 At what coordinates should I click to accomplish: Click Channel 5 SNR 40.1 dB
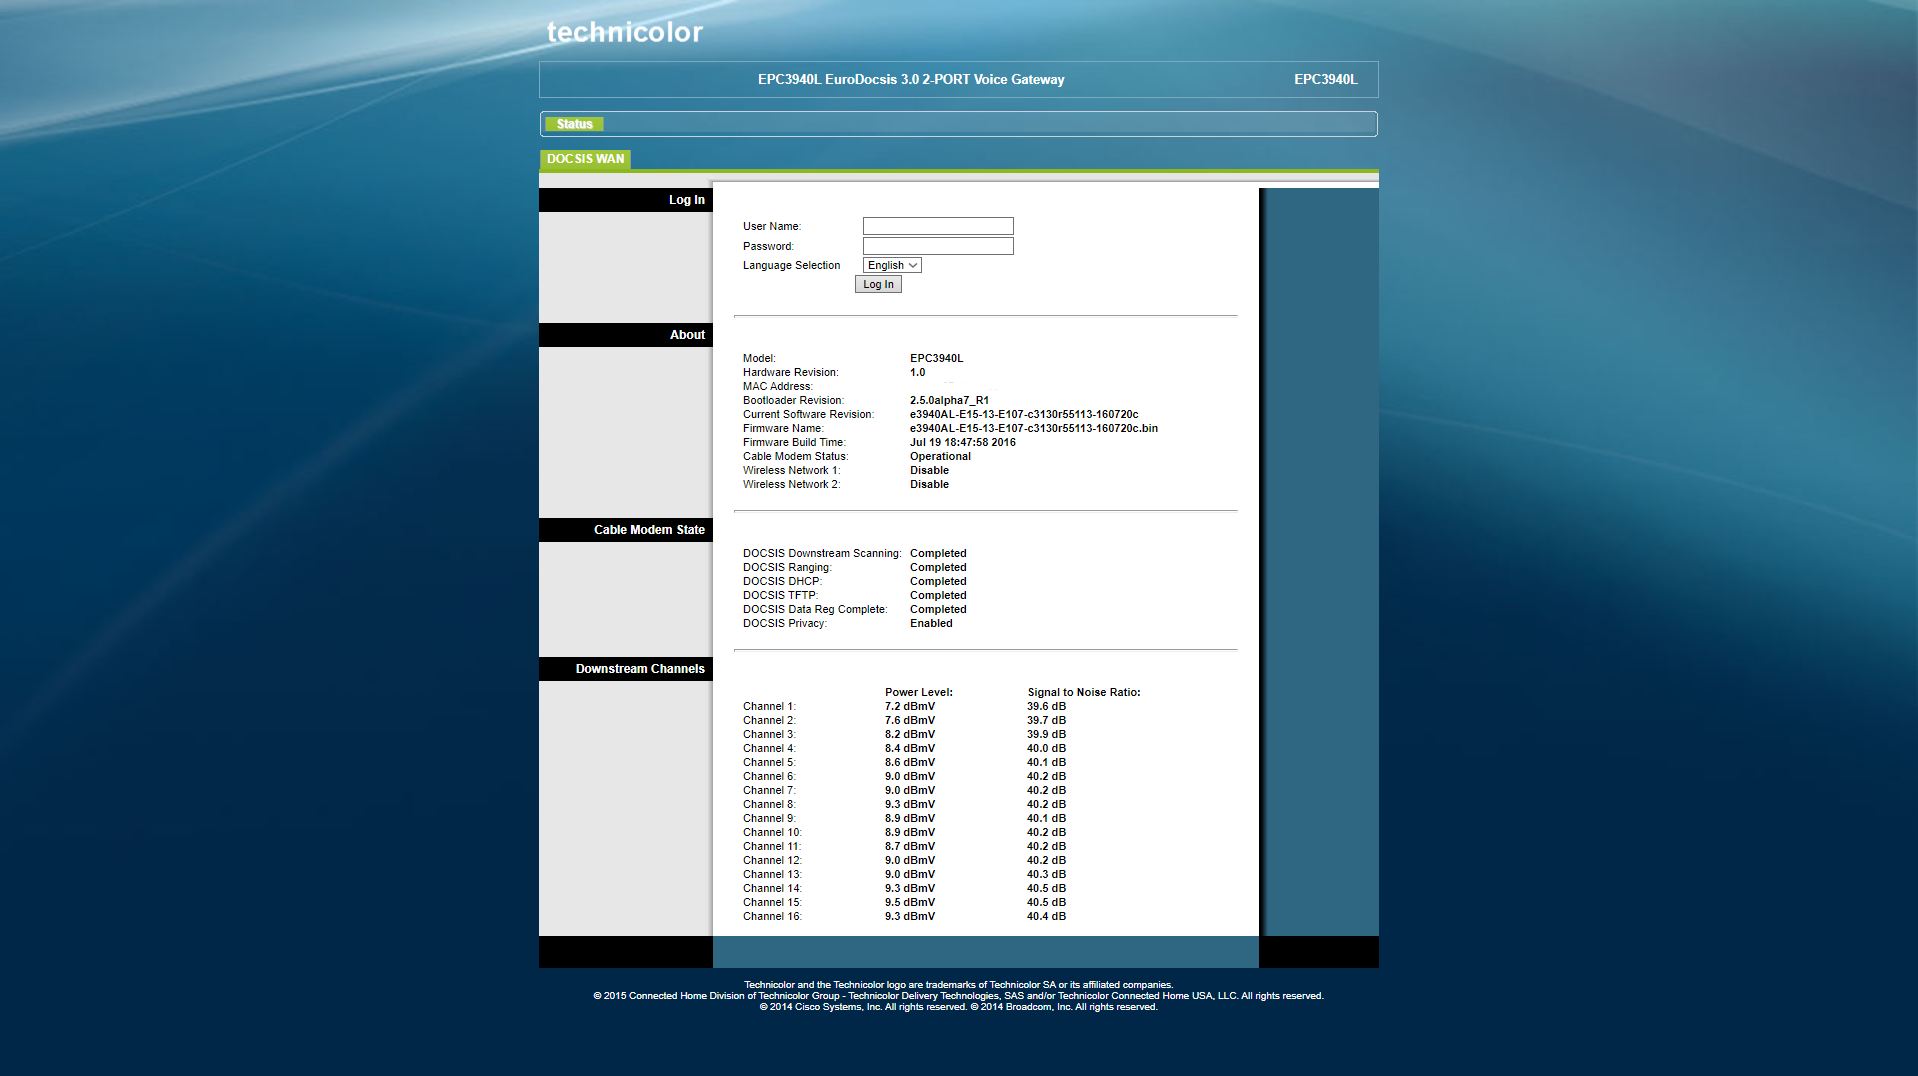coord(1046,762)
